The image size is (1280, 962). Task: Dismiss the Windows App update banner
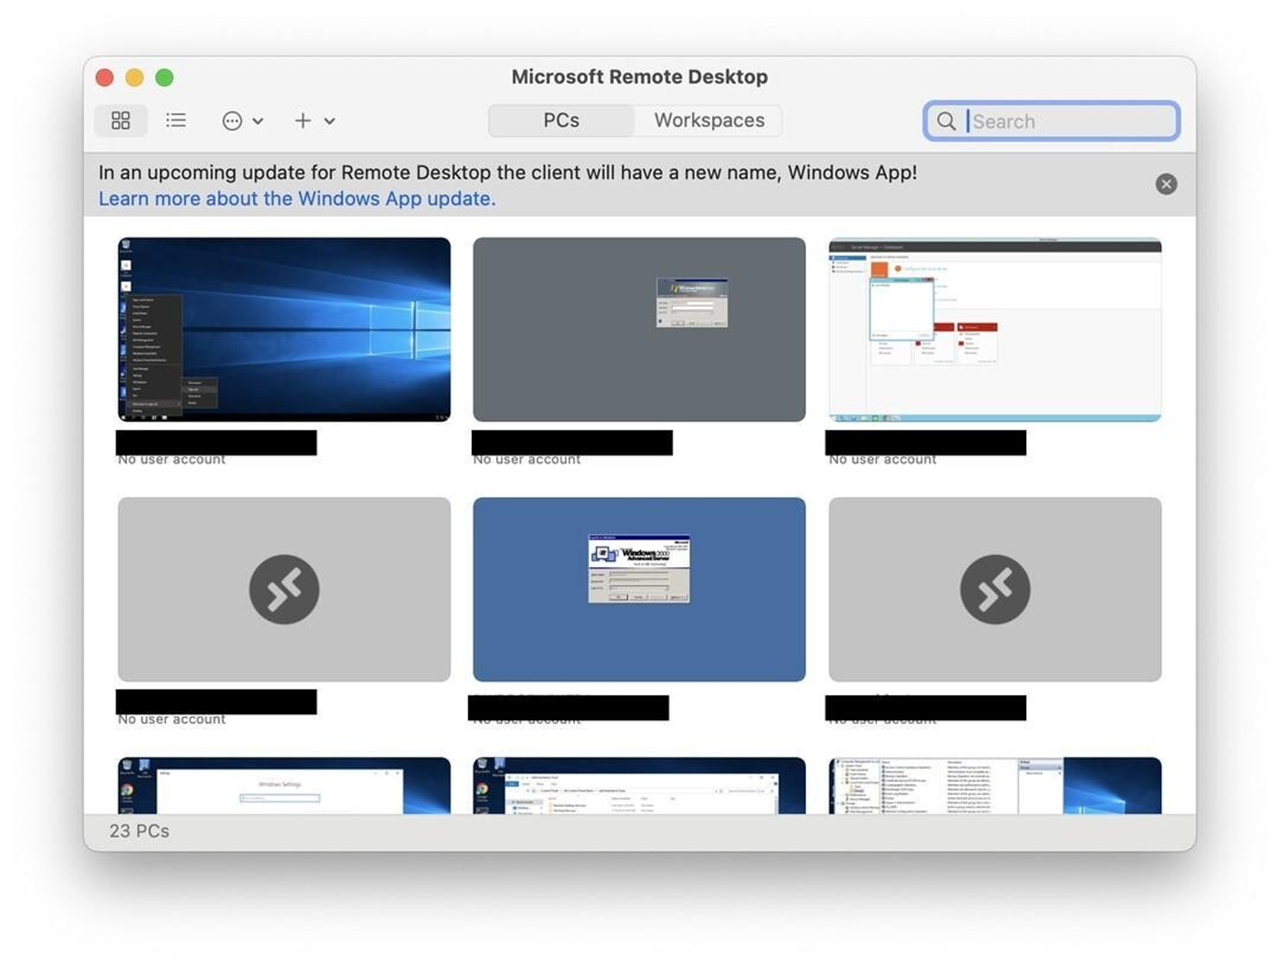(x=1166, y=183)
